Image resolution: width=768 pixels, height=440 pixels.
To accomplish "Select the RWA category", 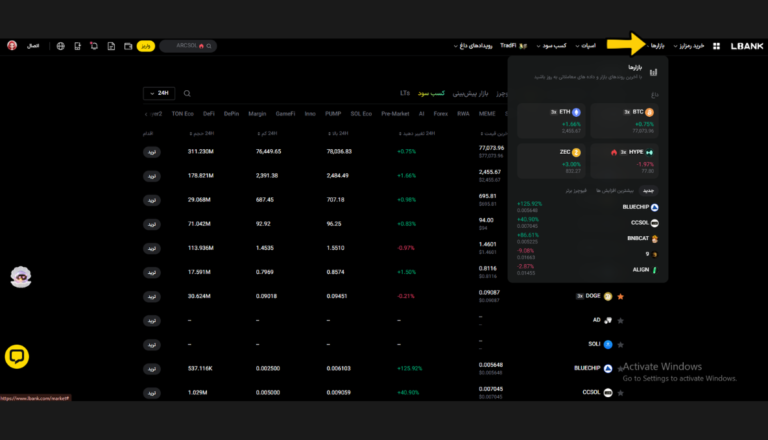I will click(463, 114).
